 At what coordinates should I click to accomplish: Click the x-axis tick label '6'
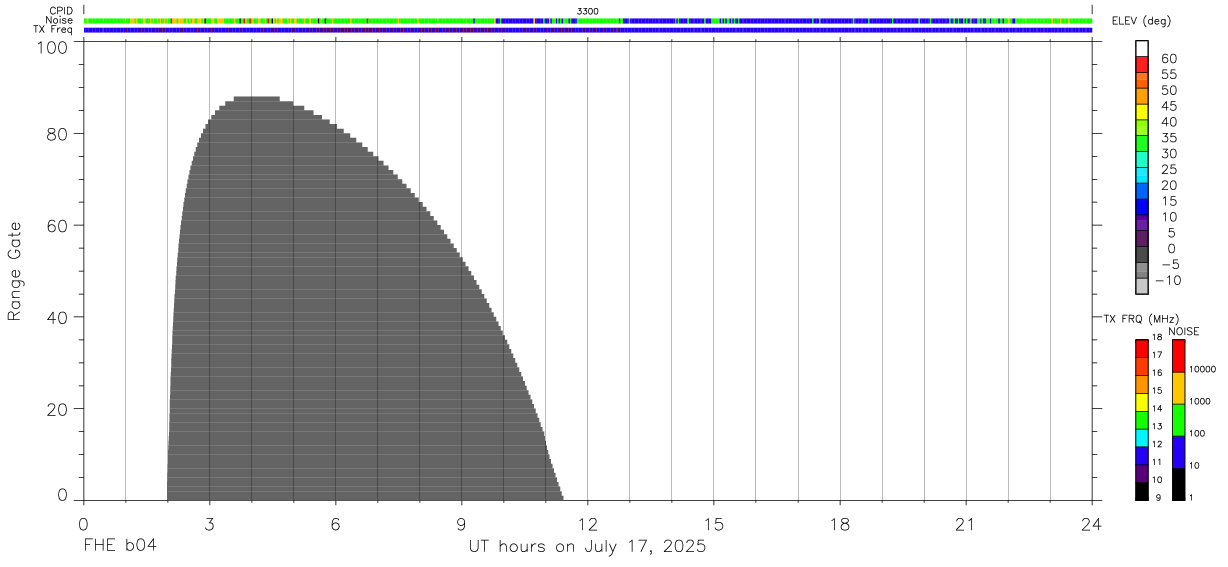335,524
